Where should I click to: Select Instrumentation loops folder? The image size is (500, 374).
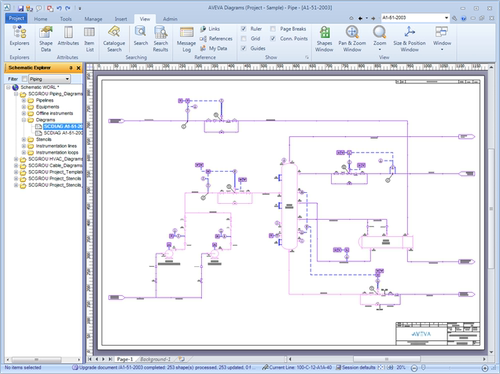(x=57, y=153)
